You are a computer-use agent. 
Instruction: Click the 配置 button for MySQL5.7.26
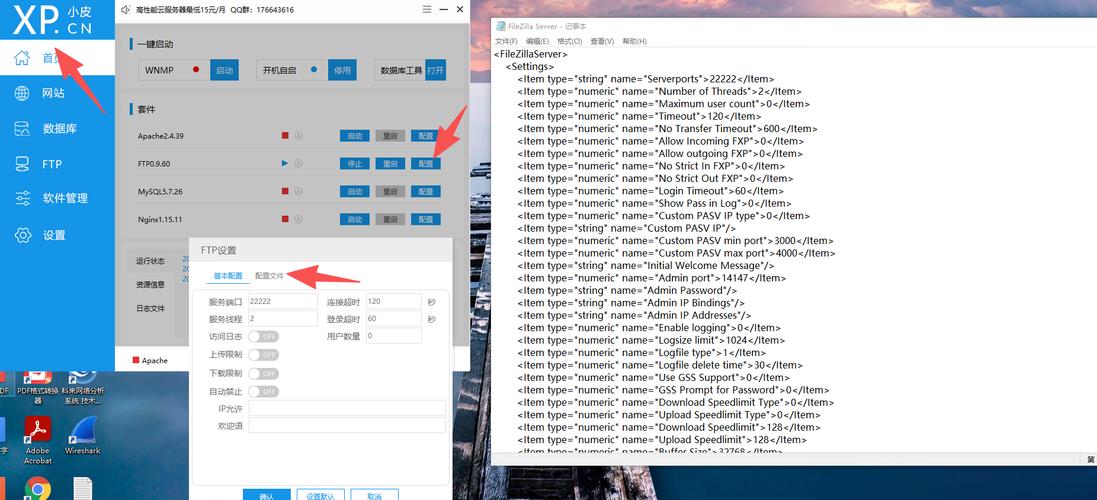(x=426, y=191)
